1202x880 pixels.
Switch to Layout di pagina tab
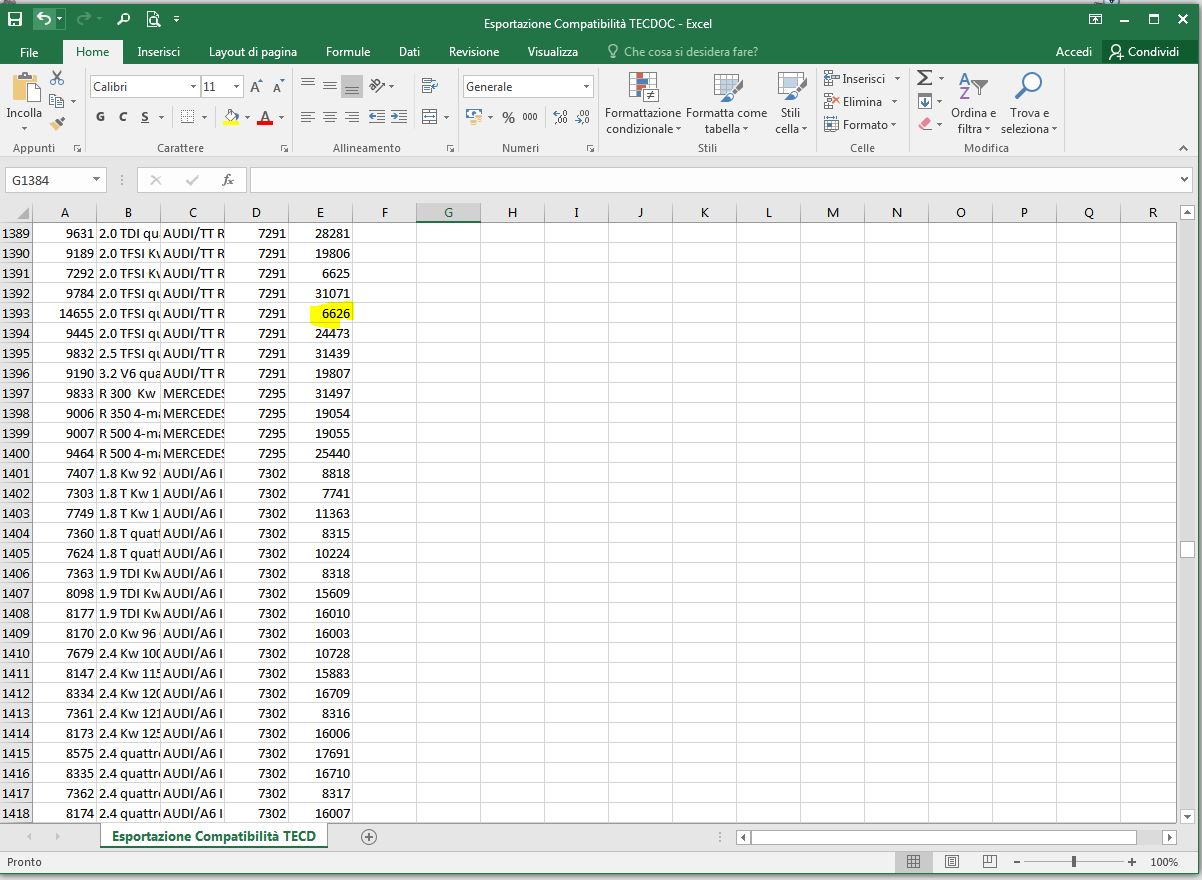(253, 52)
